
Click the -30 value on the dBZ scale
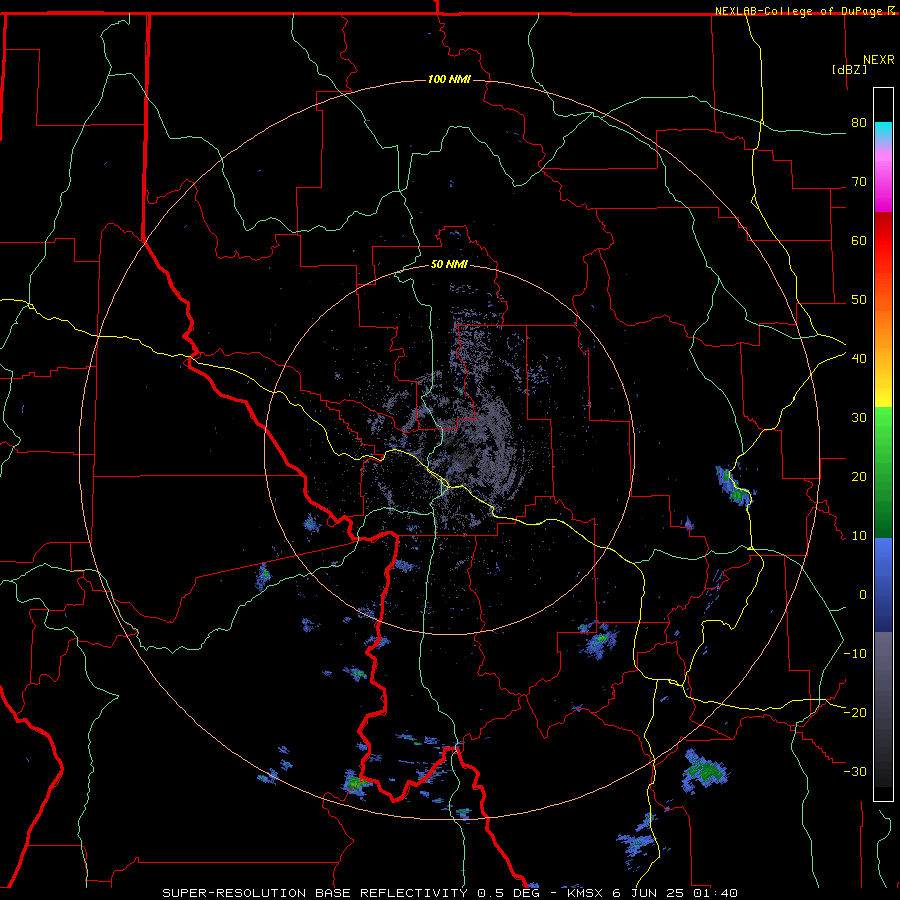point(855,772)
